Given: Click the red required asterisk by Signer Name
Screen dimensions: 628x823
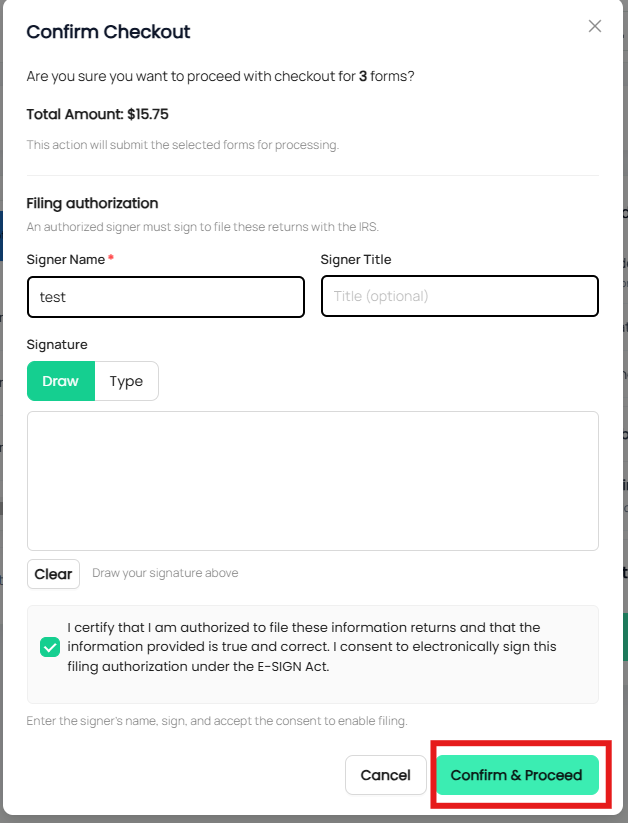Looking at the screenshot, I should (x=111, y=257).
